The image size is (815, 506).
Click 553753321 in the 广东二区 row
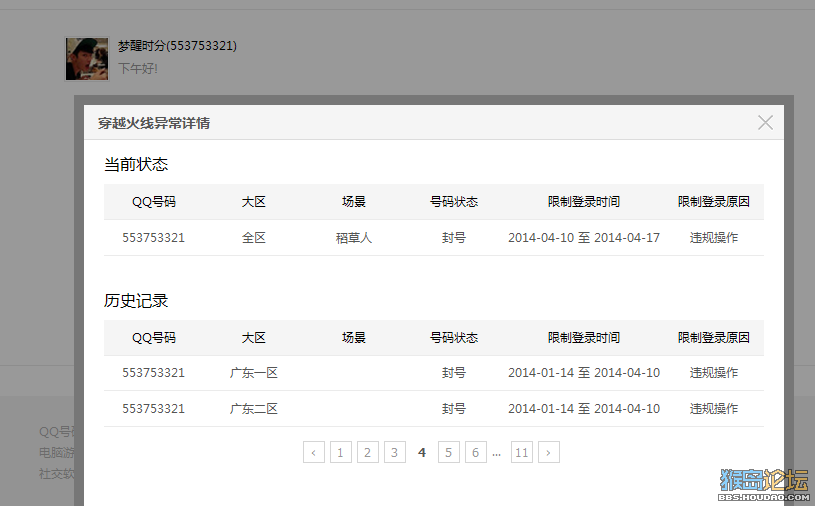point(153,409)
